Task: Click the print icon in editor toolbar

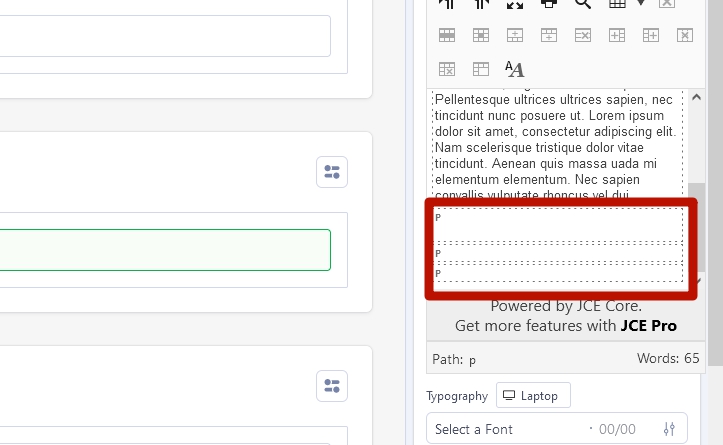Action: click(x=548, y=3)
